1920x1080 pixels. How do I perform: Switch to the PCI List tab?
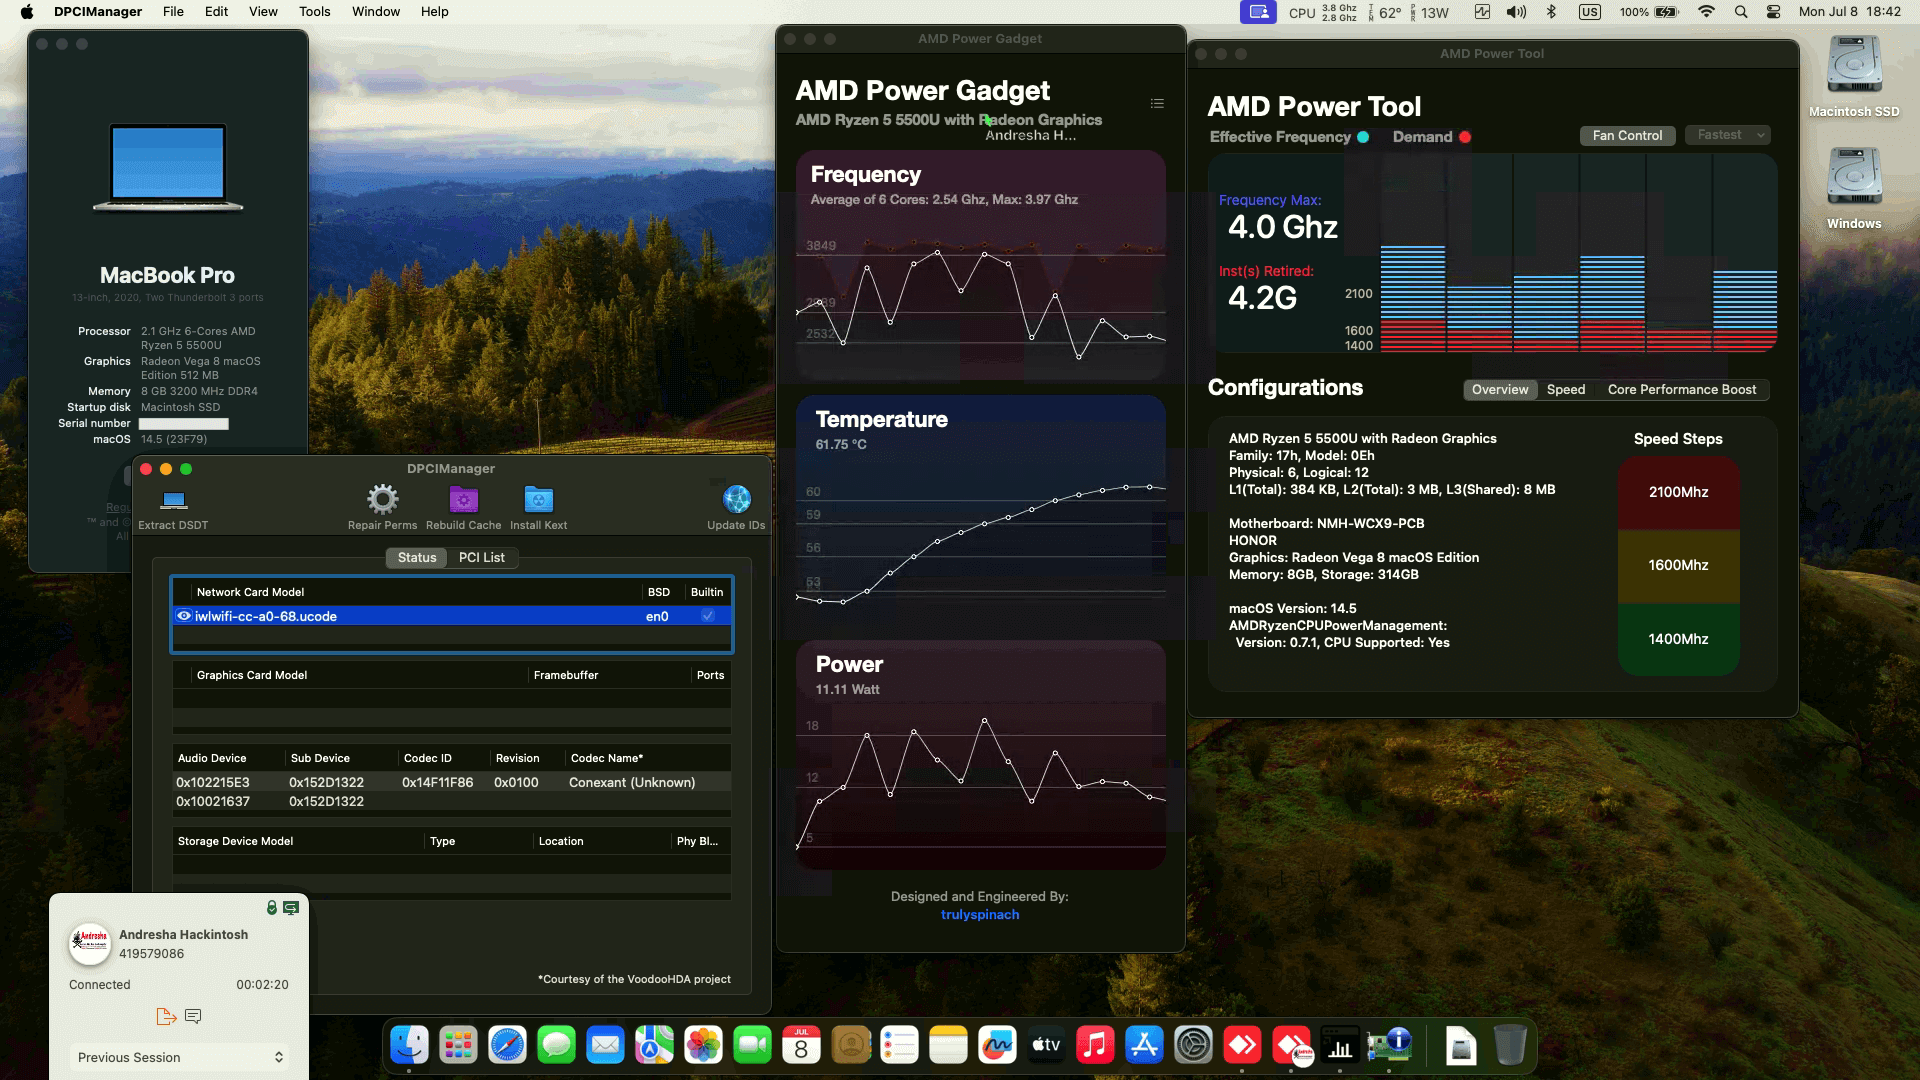click(481, 558)
